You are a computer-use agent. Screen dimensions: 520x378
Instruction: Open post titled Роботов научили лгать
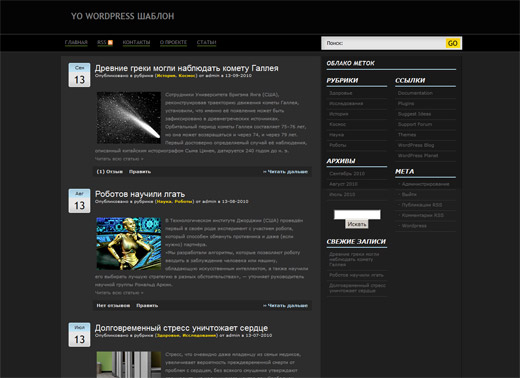tap(140, 194)
